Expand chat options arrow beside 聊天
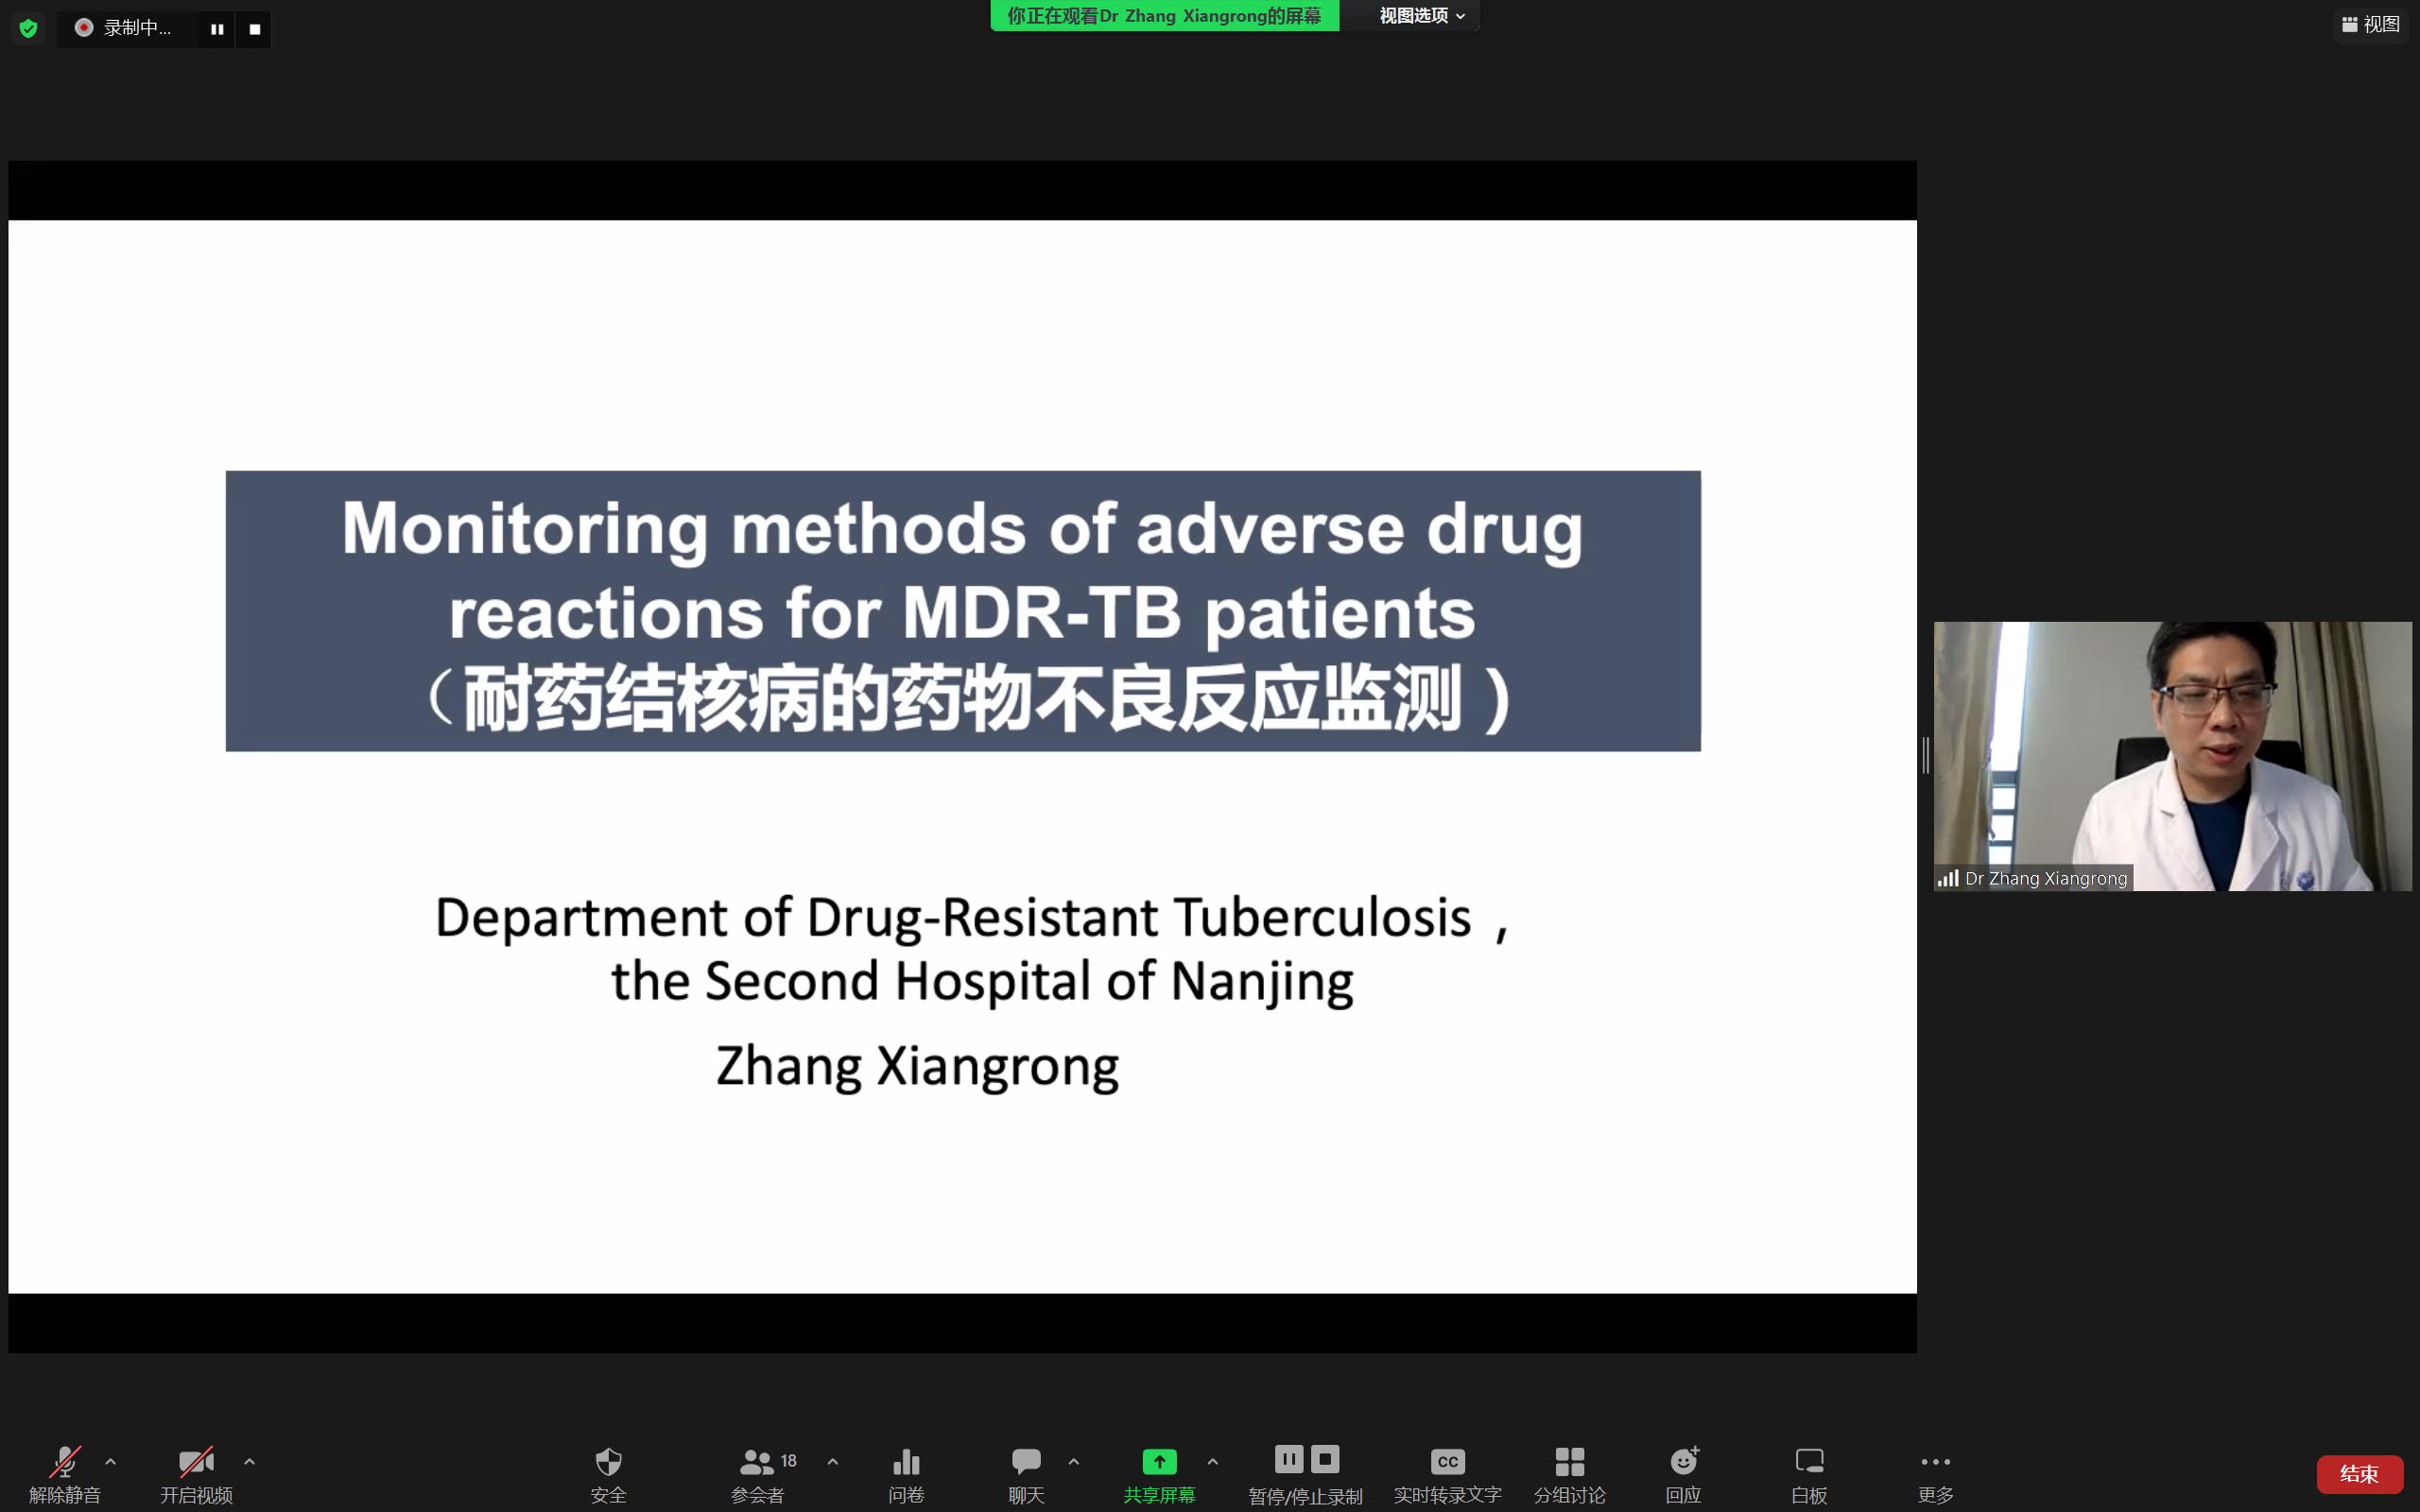 click(x=1074, y=1461)
